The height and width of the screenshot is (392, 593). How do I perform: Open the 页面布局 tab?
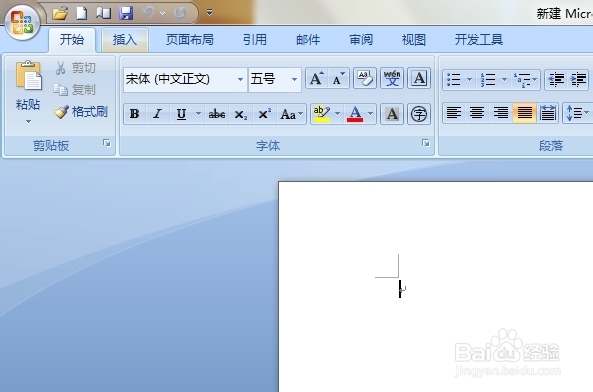(x=189, y=40)
